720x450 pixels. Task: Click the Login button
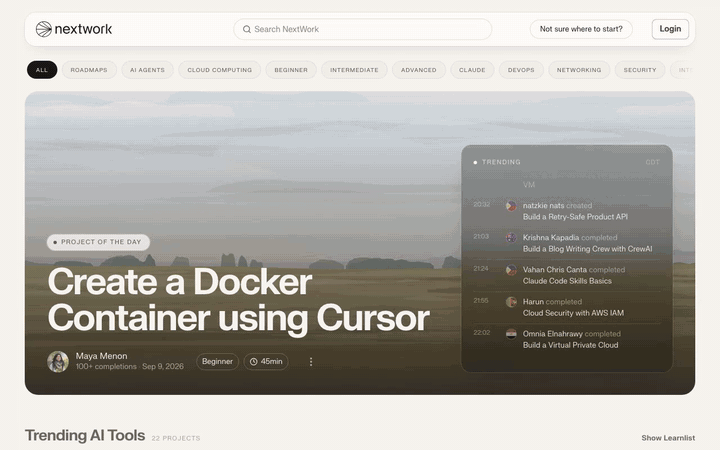click(x=670, y=29)
